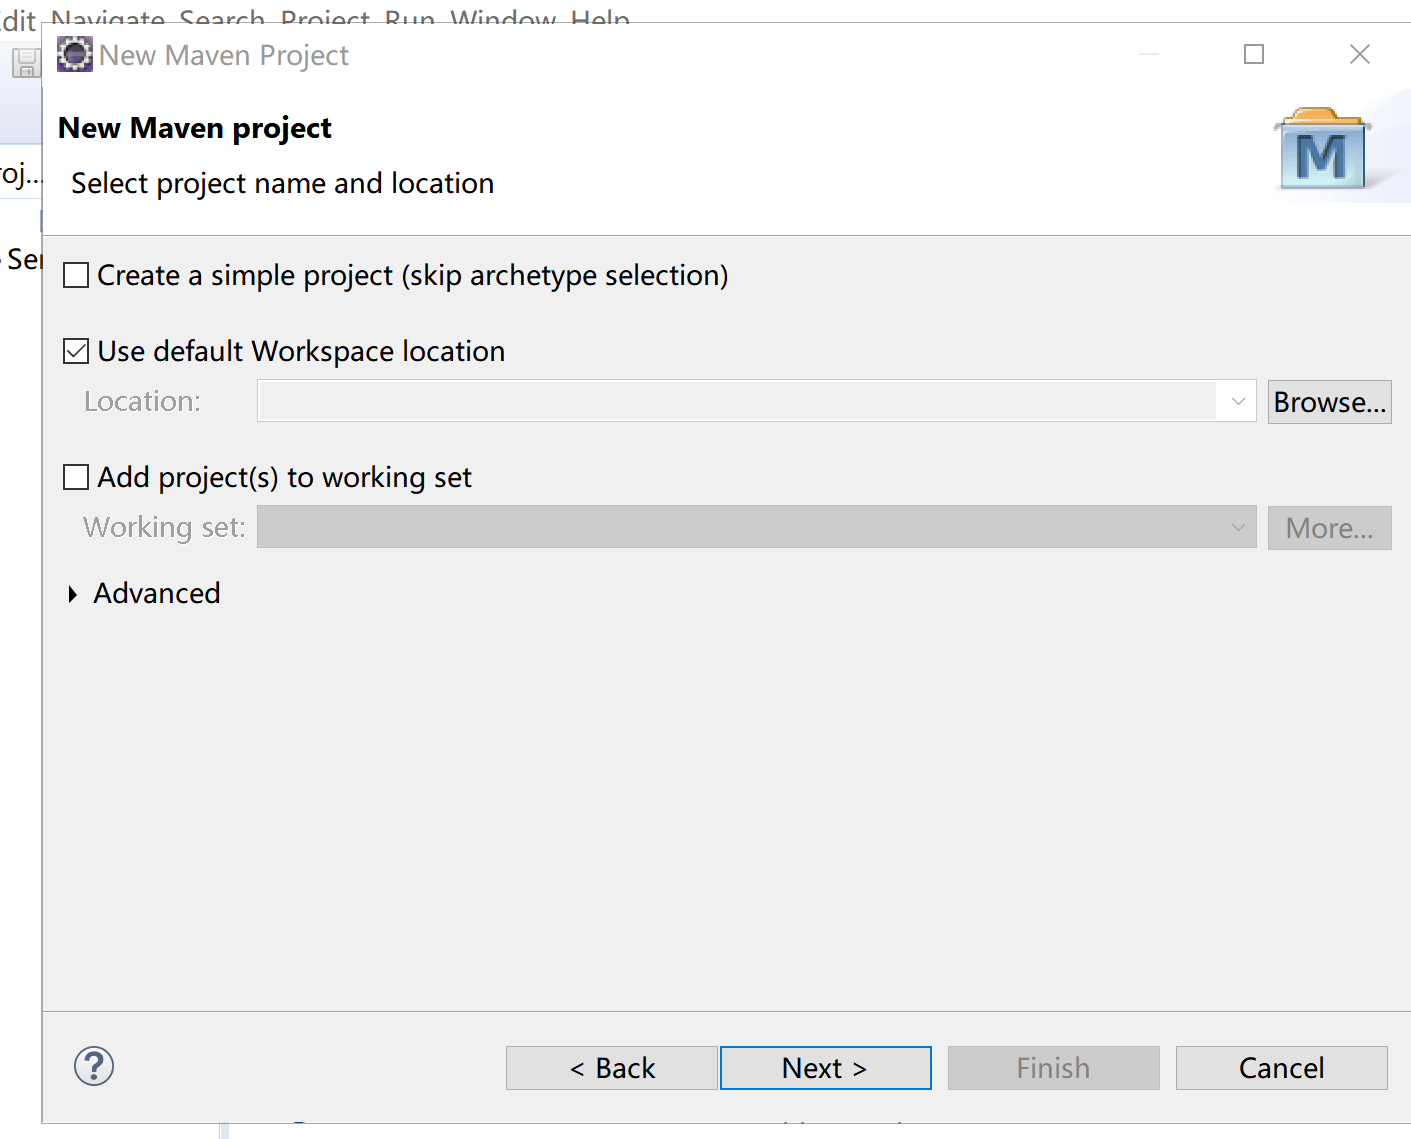This screenshot has width=1411, height=1139.
Task: Click the help question mark icon
Action: [94, 1066]
